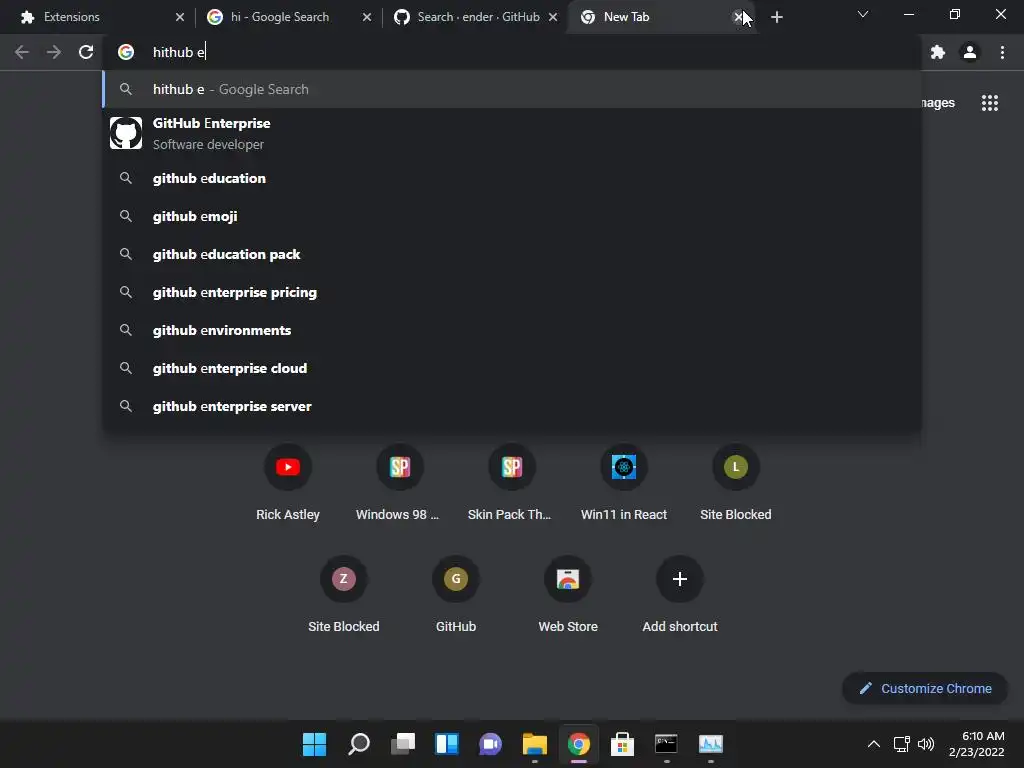Open the Images link at top right

pyautogui.click(x=938, y=103)
